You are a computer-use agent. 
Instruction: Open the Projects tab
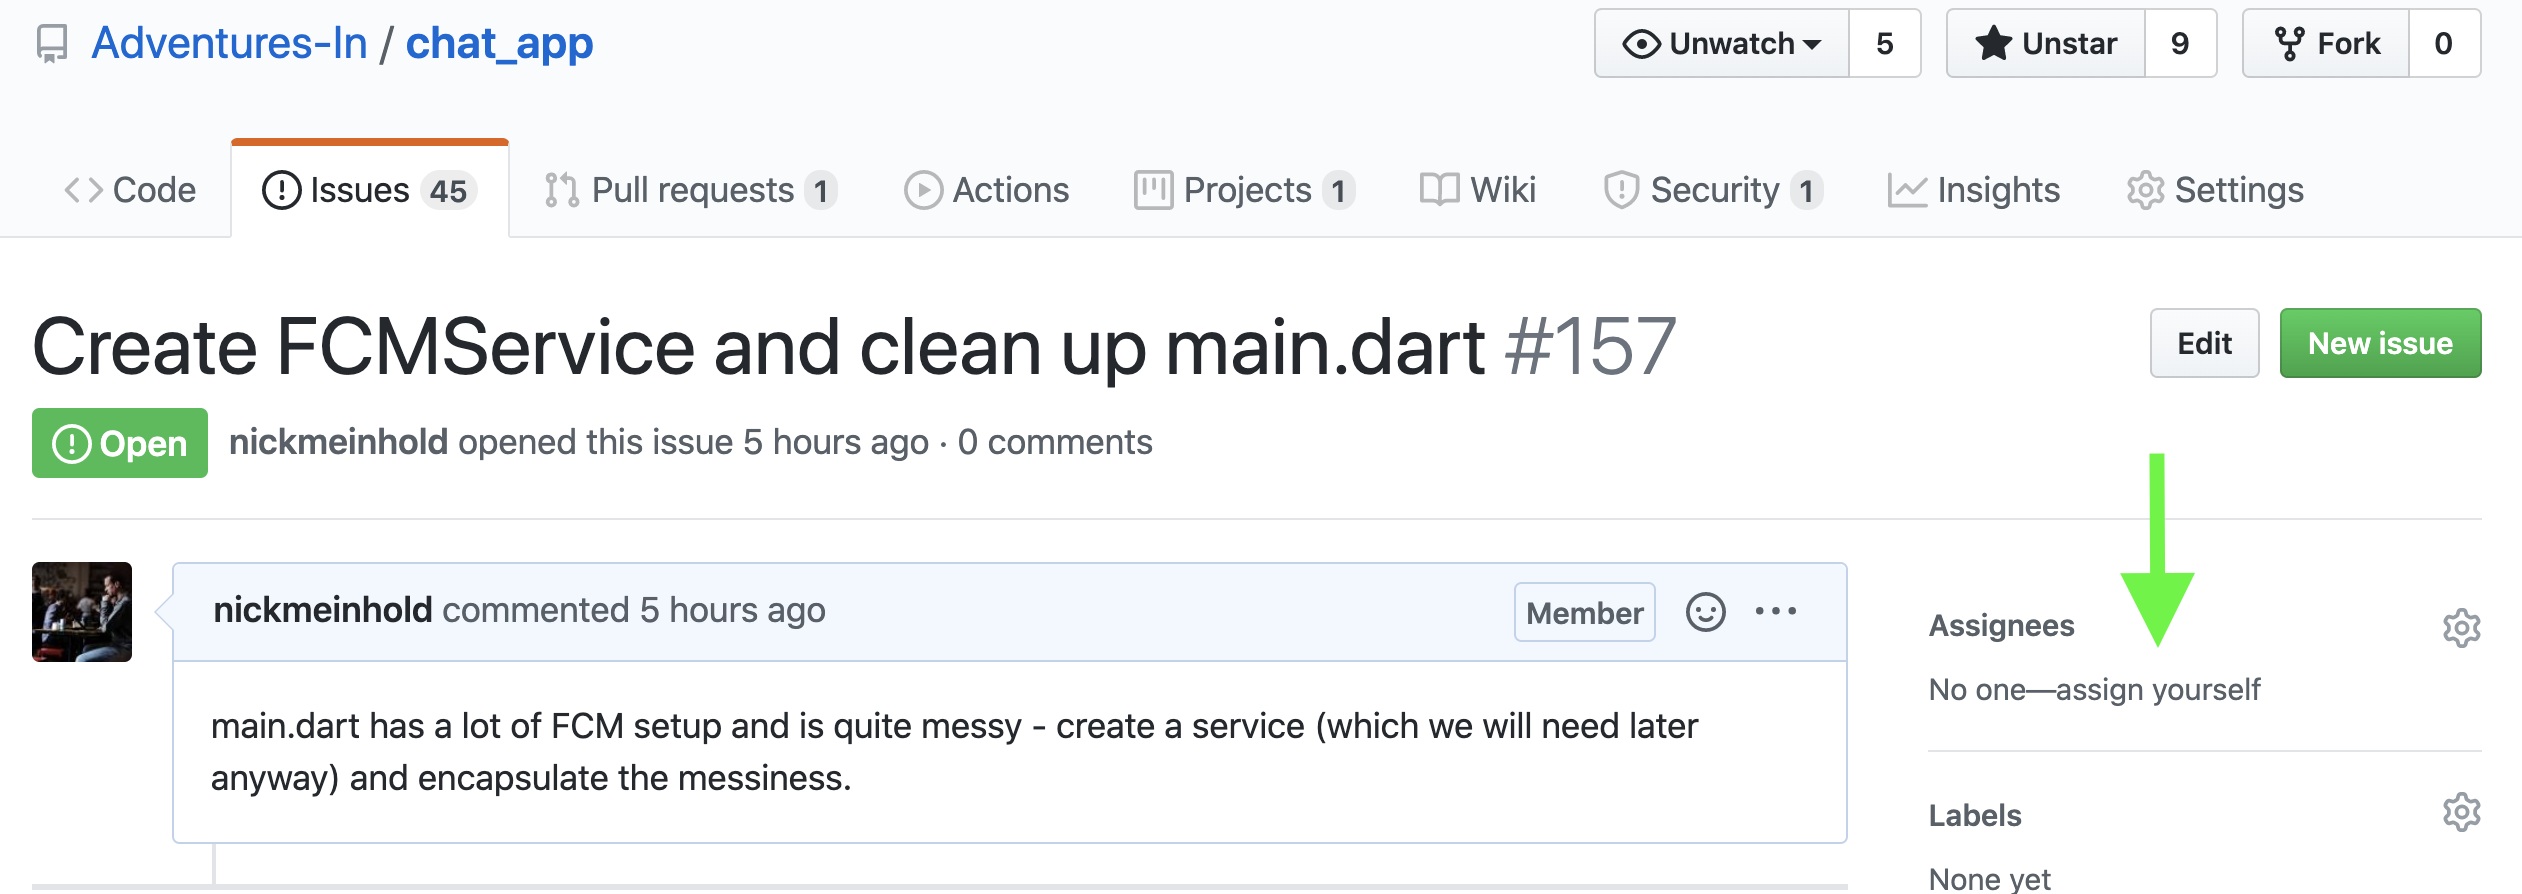click(x=1245, y=190)
